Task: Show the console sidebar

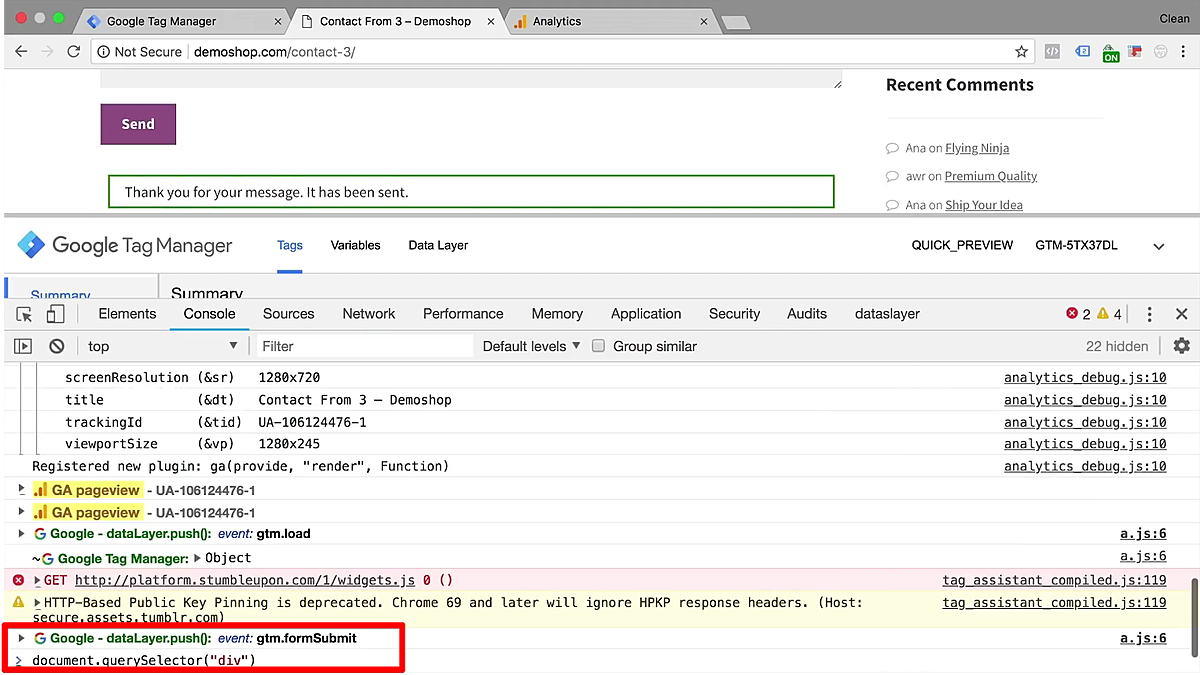Action: pyautogui.click(x=23, y=346)
